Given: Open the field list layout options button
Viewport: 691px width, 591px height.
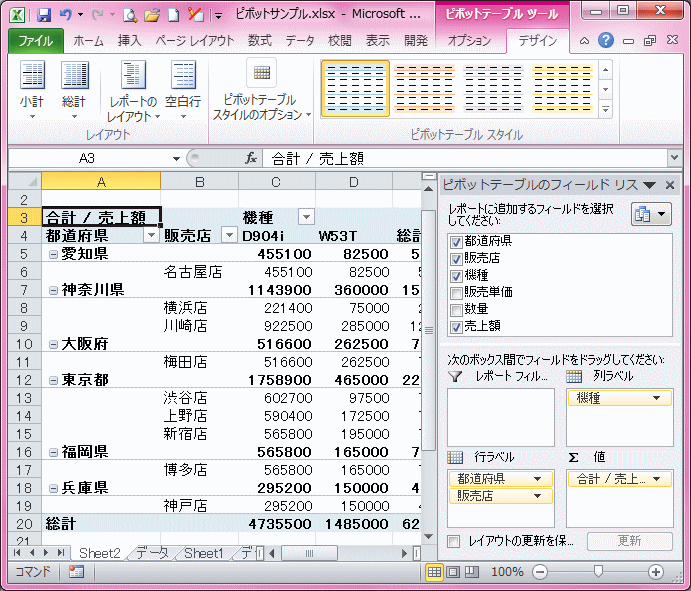Looking at the screenshot, I should [651, 215].
